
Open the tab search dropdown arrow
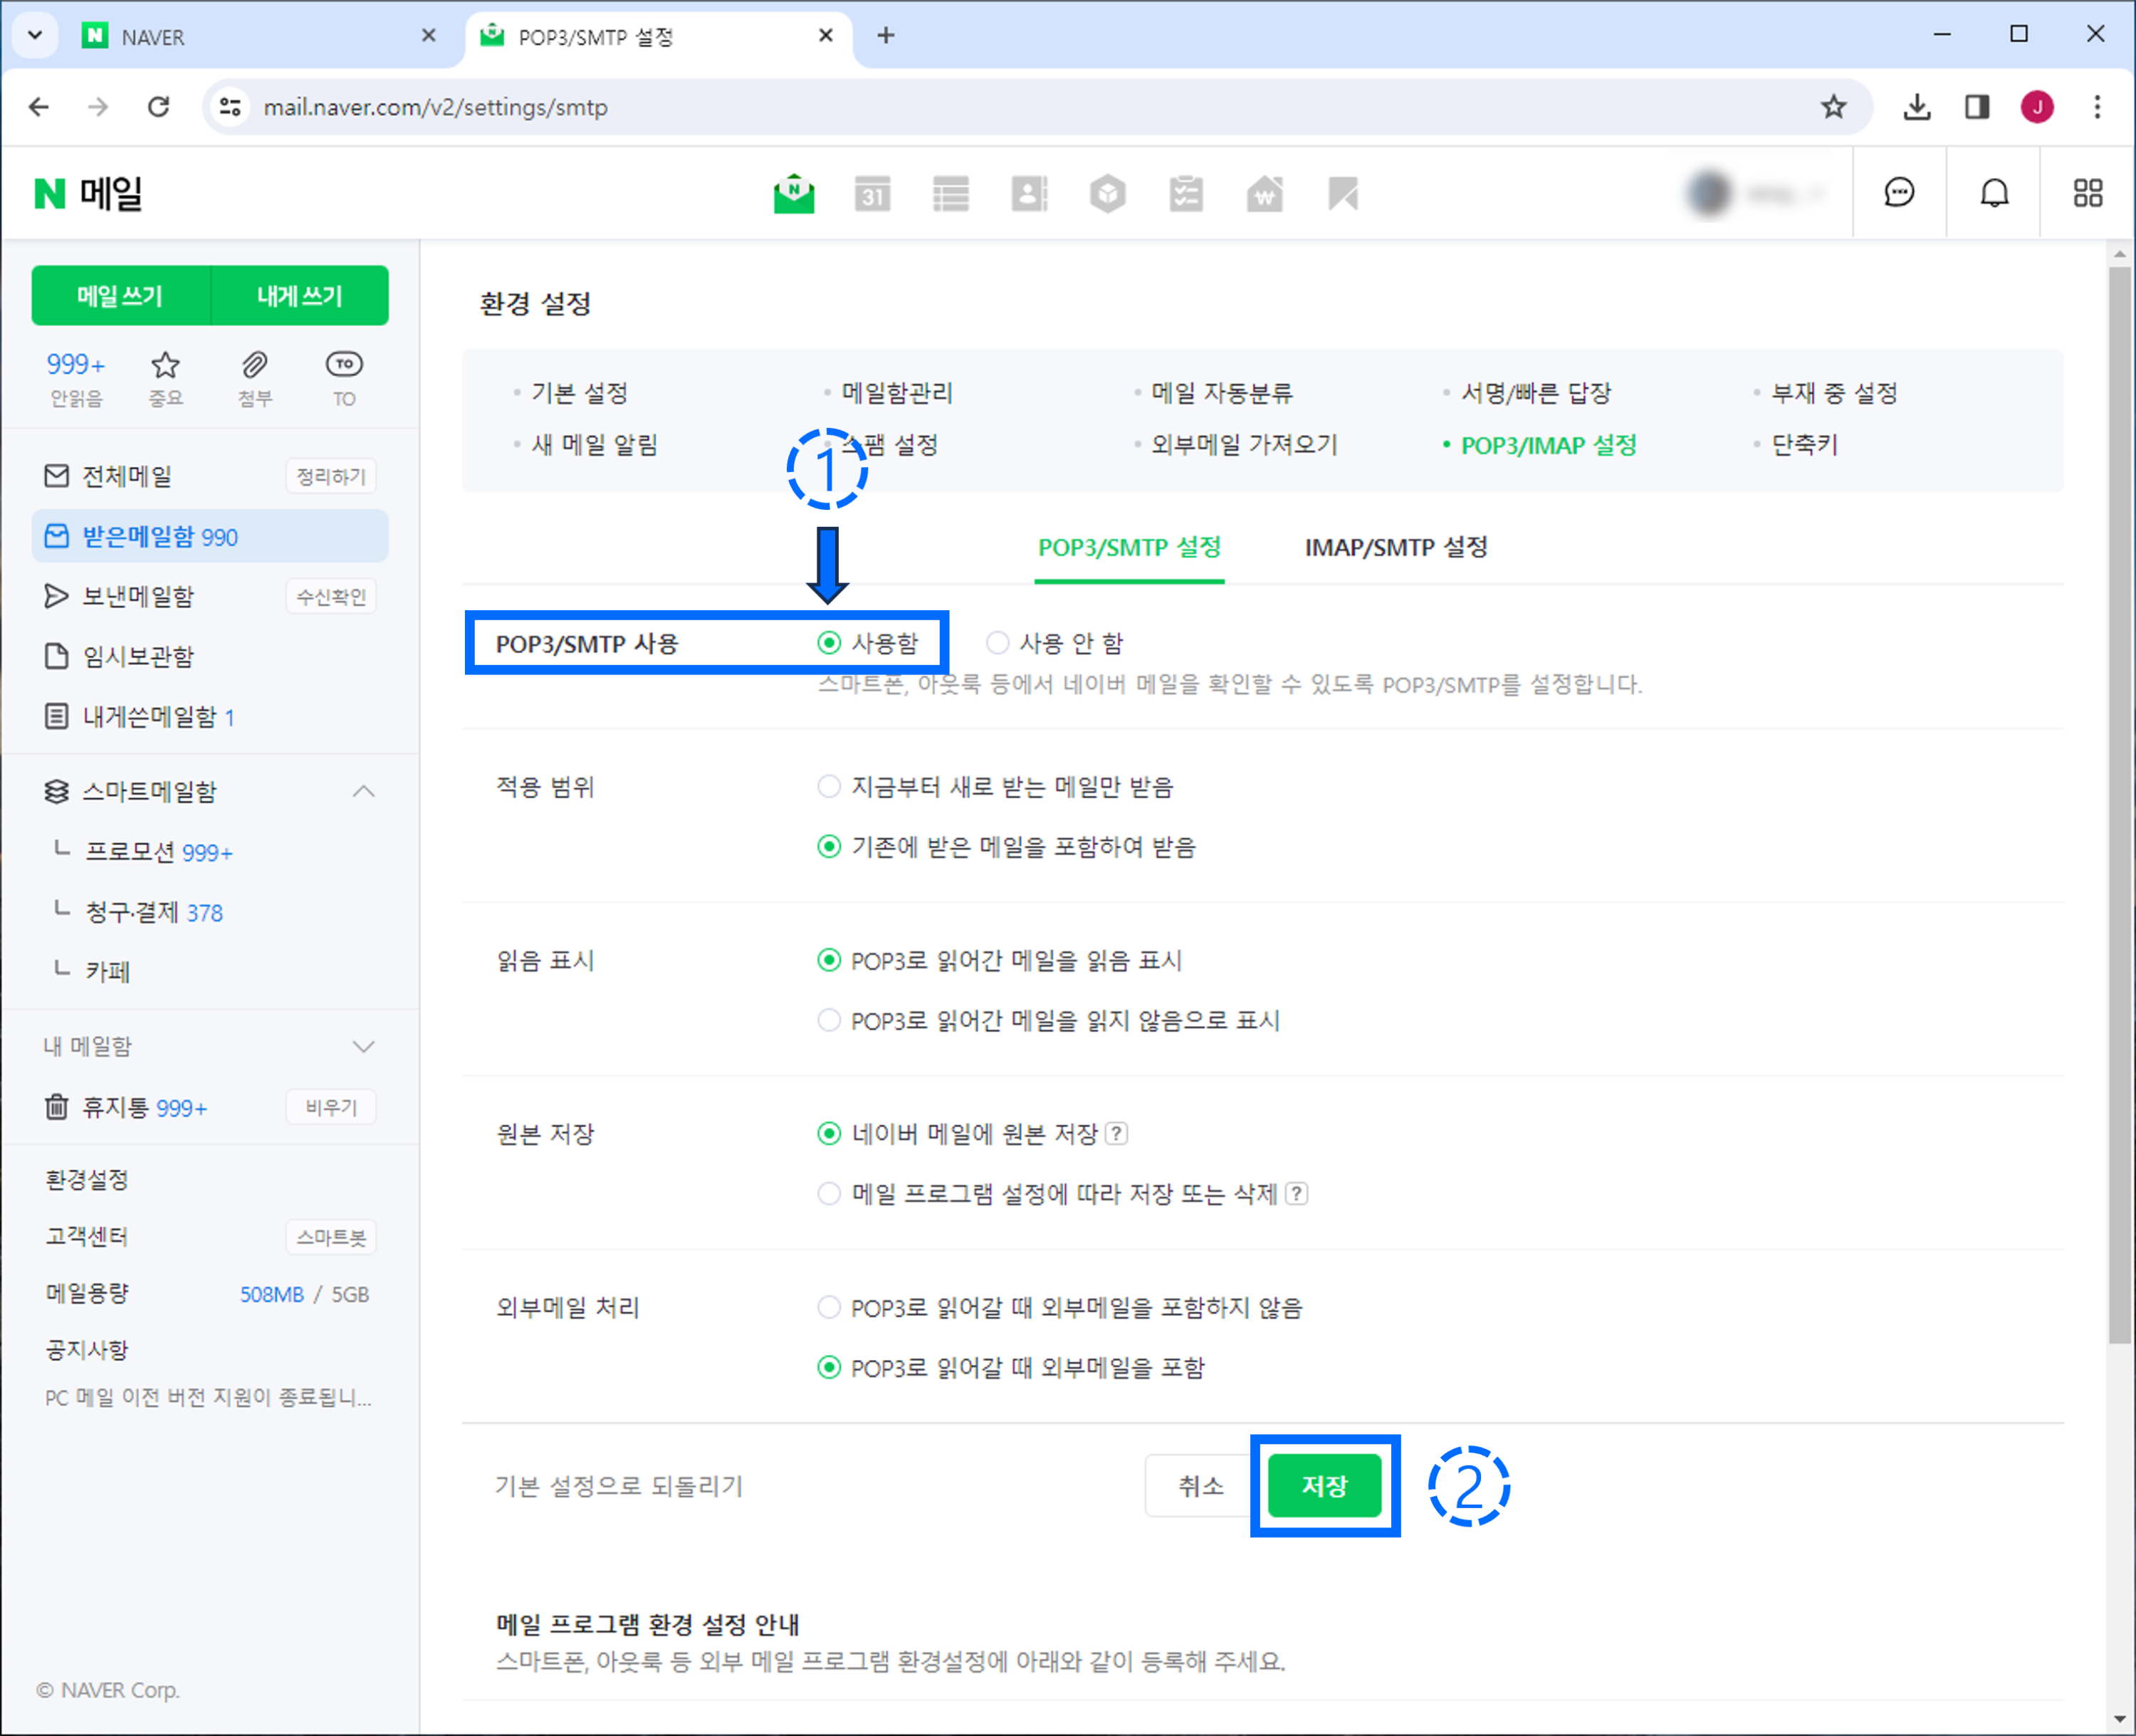point(35,36)
